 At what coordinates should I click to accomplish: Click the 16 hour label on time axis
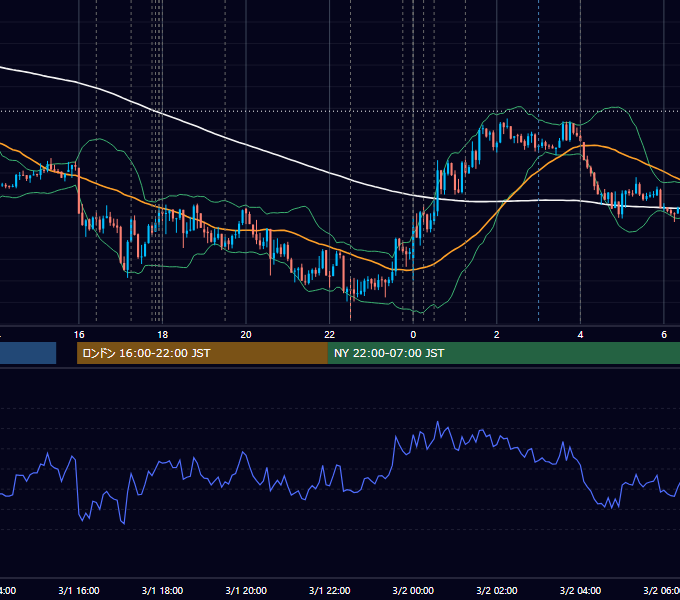click(79, 335)
